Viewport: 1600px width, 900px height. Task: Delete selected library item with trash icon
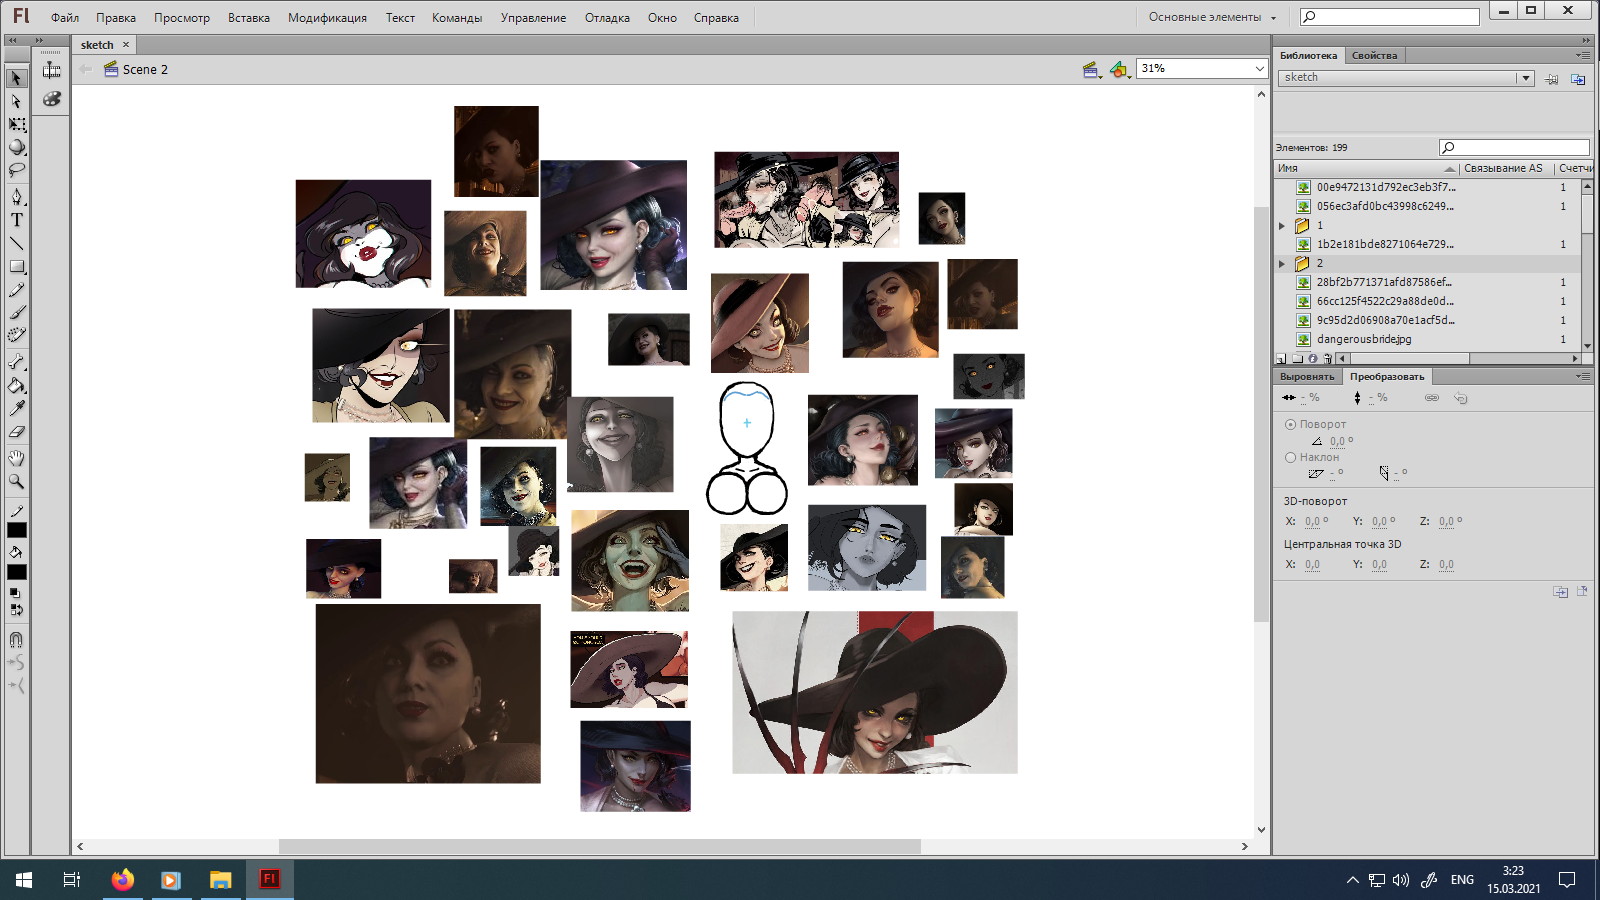tap(1328, 358)
